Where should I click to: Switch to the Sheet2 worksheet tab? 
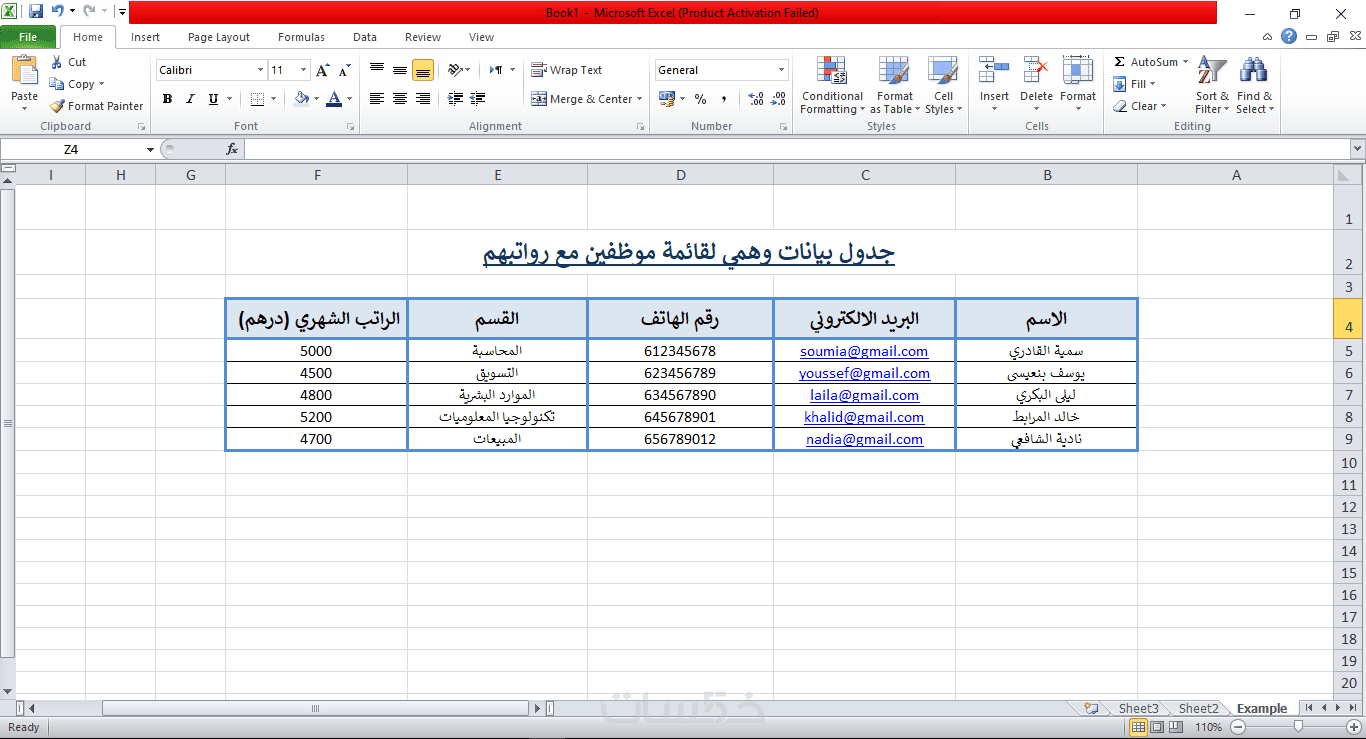pos(1198,708)
